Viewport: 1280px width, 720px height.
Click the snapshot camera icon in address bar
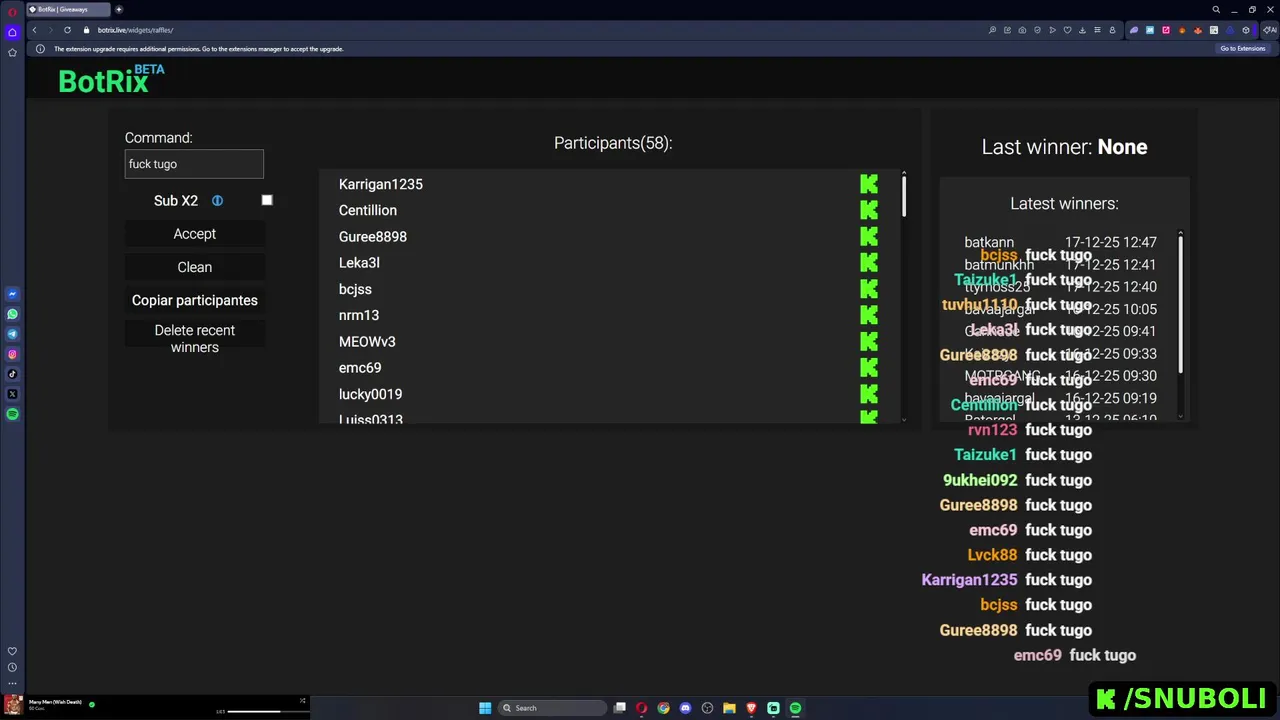coord(1022,30)
